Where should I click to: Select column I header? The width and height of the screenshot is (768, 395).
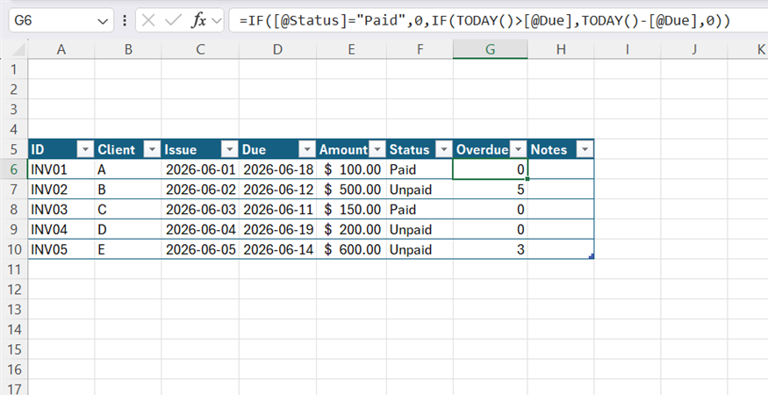click(x=627, y=49)
